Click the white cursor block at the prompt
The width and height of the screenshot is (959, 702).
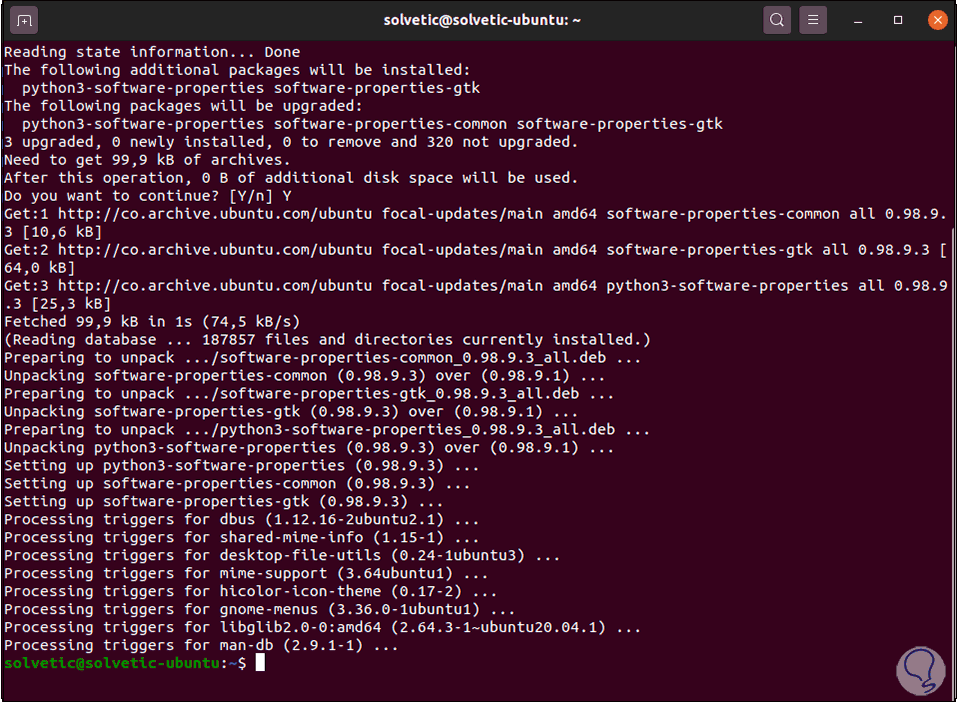click(260, 663)
